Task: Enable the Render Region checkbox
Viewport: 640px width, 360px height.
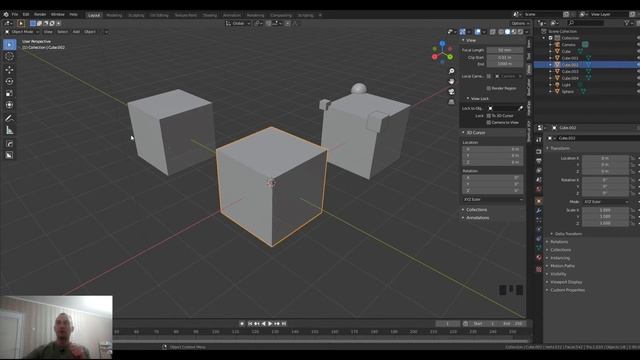Action: tap(489, 88)
